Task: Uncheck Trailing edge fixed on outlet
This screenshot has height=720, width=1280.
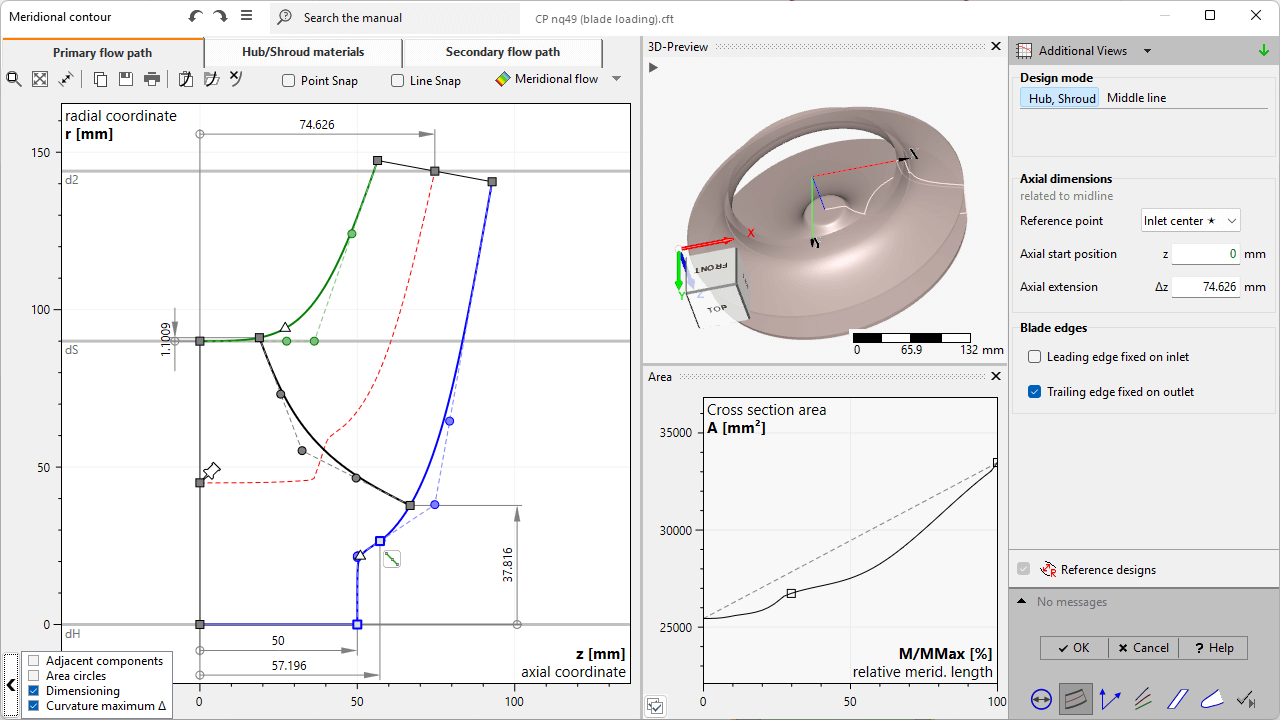Action: 1035,392
